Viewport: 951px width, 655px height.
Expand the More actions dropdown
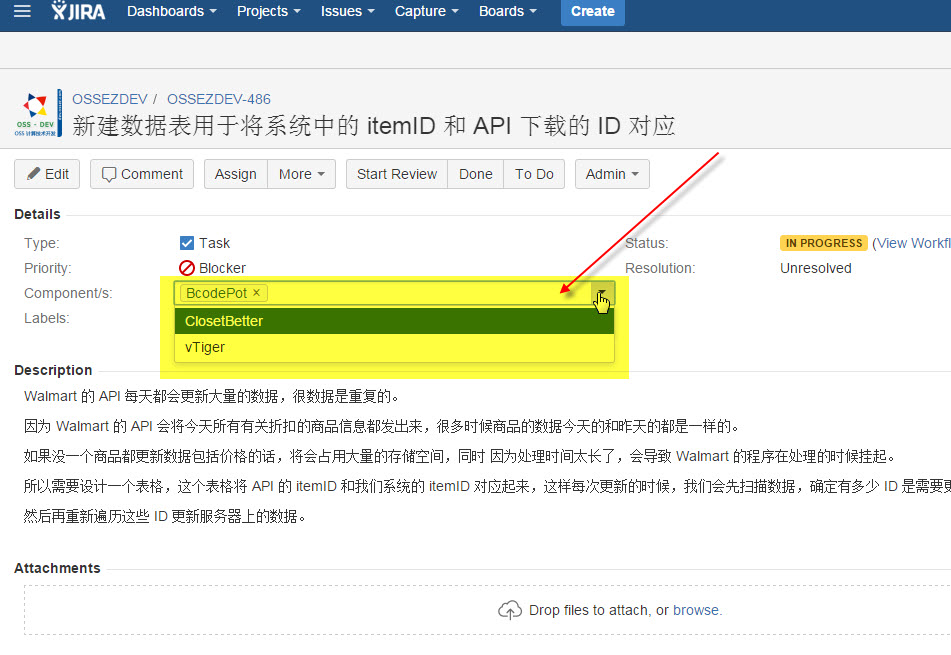301,174
